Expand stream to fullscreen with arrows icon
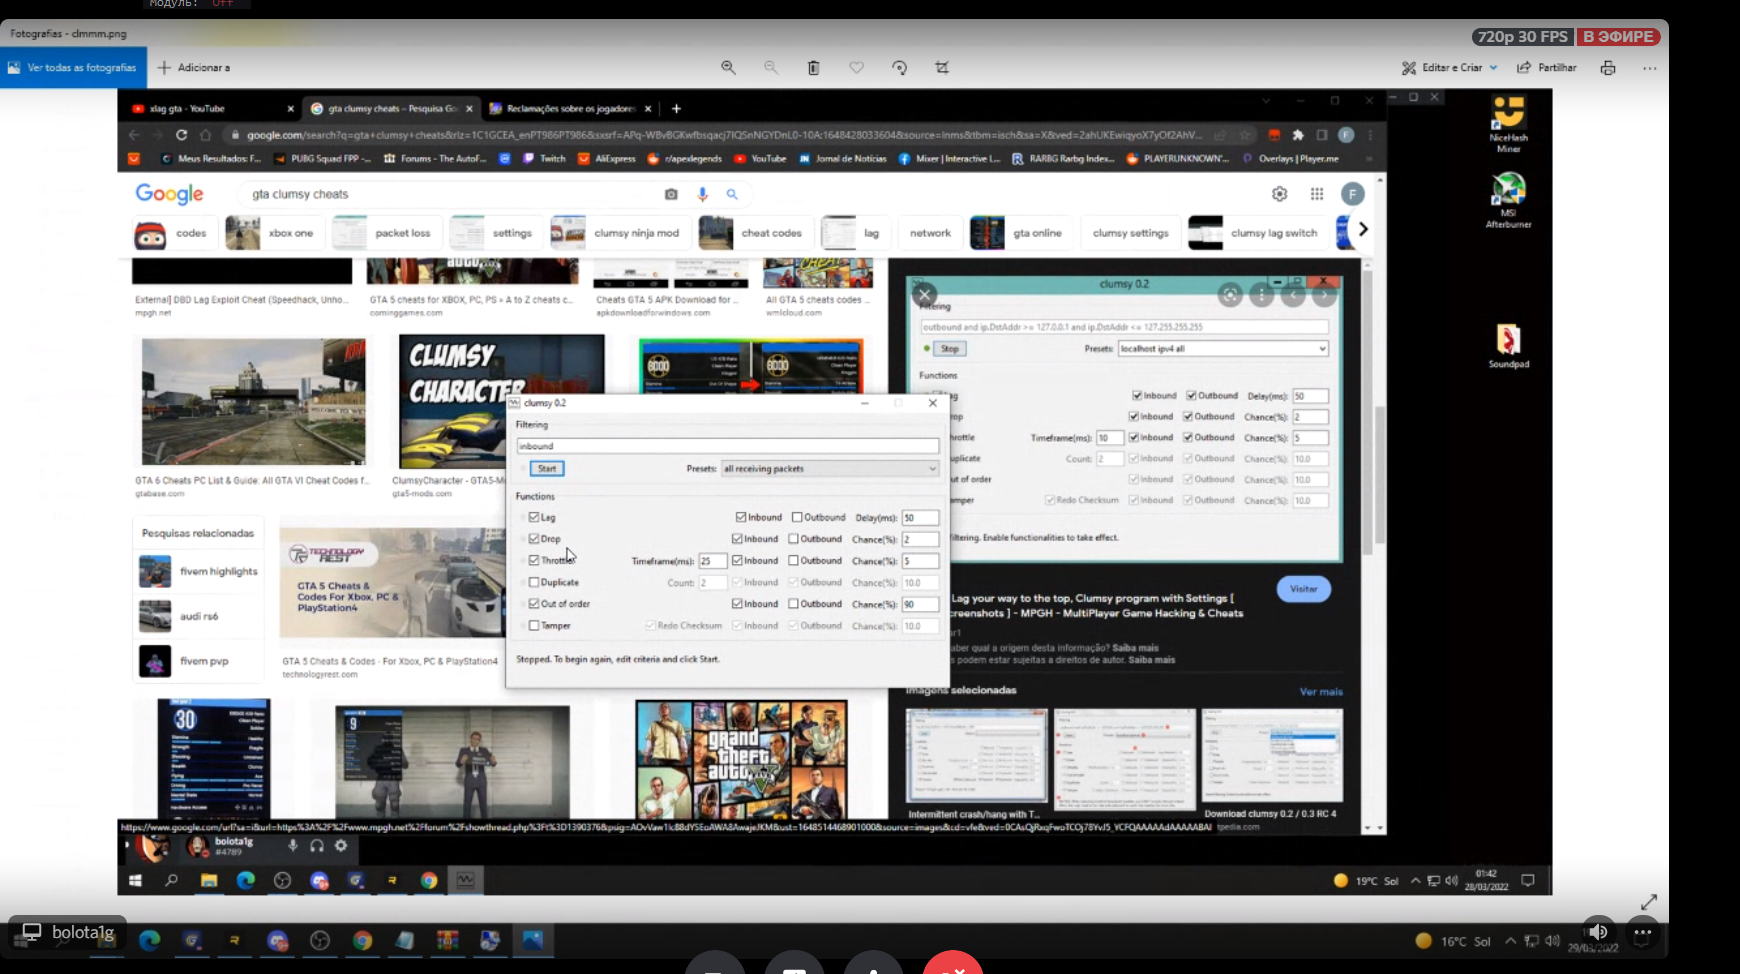1740x974 pixels. [x=1649, y=901]
